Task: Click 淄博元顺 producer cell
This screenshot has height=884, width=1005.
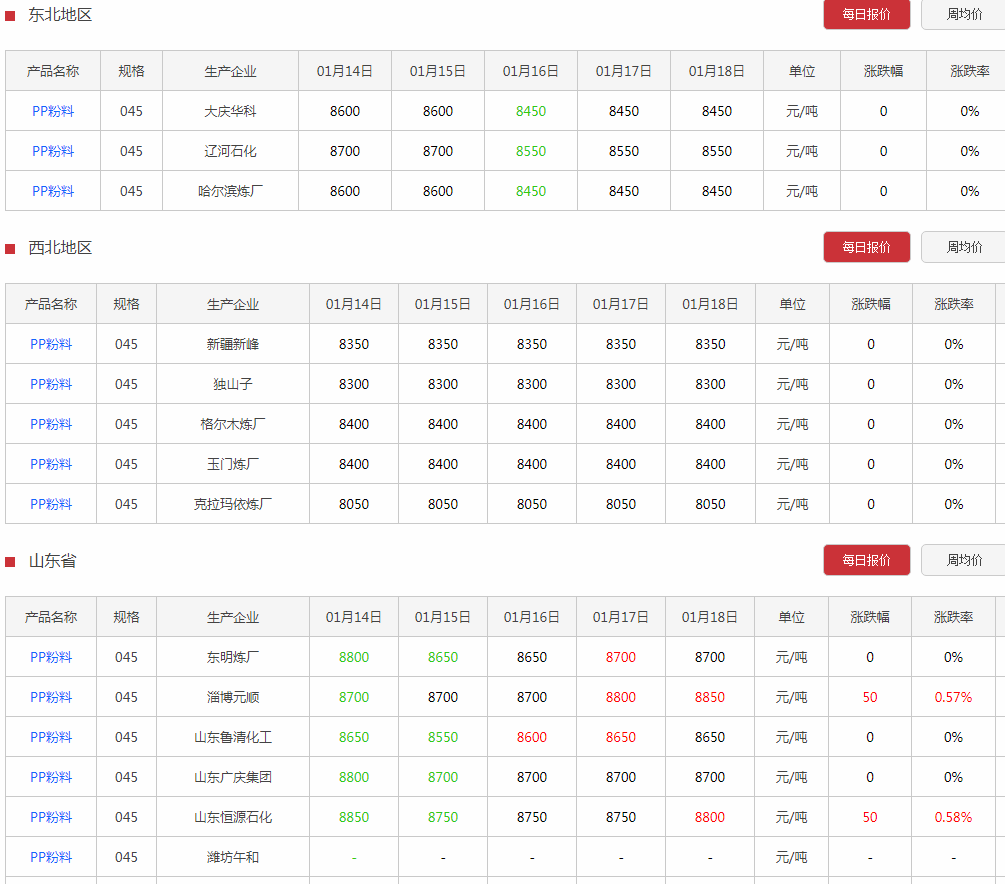Action: tap(233, 697)
